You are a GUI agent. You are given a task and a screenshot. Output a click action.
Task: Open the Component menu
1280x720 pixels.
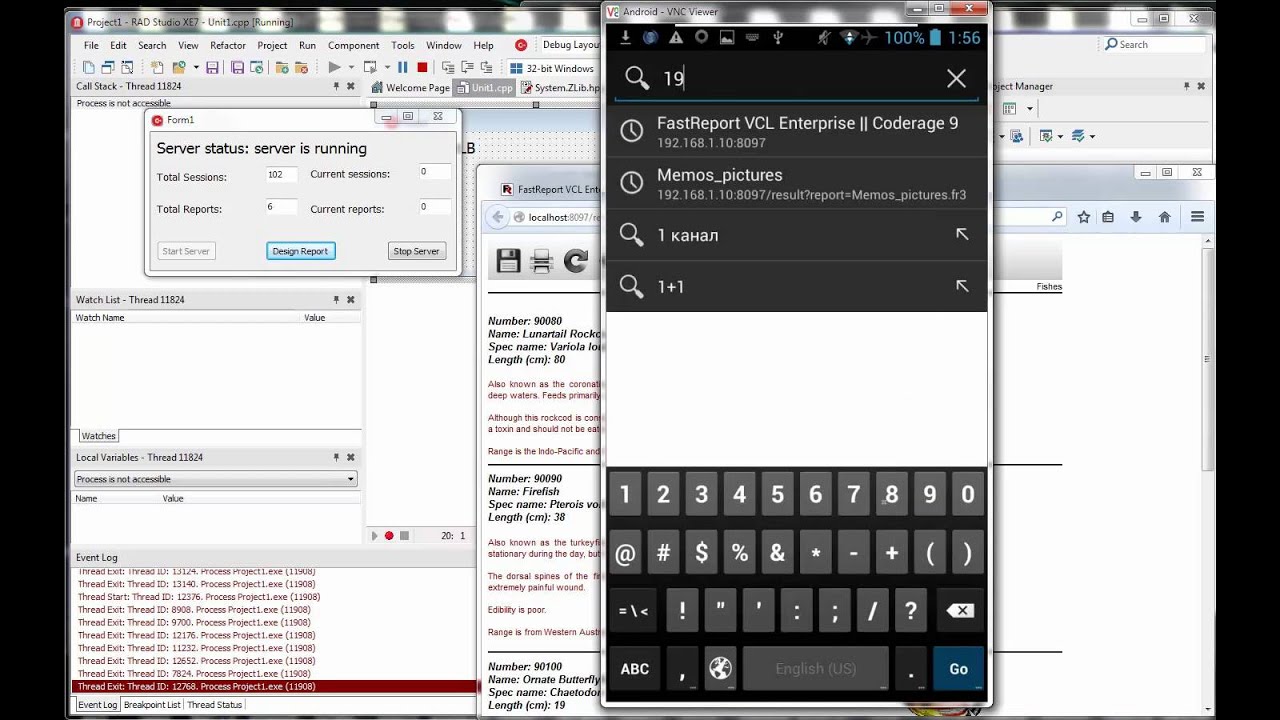pyautogui.click(x=353, y=45)
